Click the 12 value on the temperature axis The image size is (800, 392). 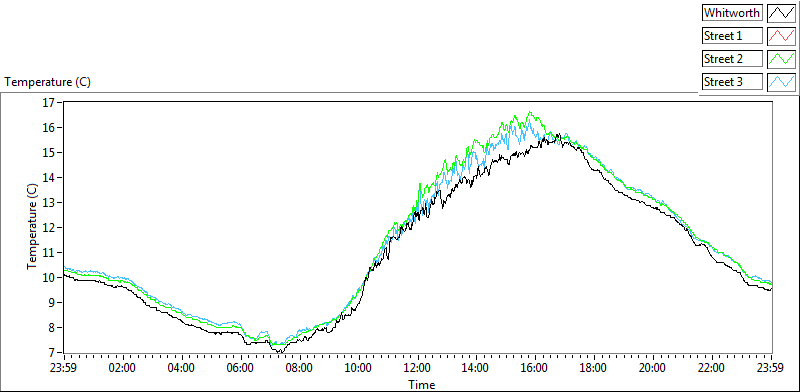48,228
